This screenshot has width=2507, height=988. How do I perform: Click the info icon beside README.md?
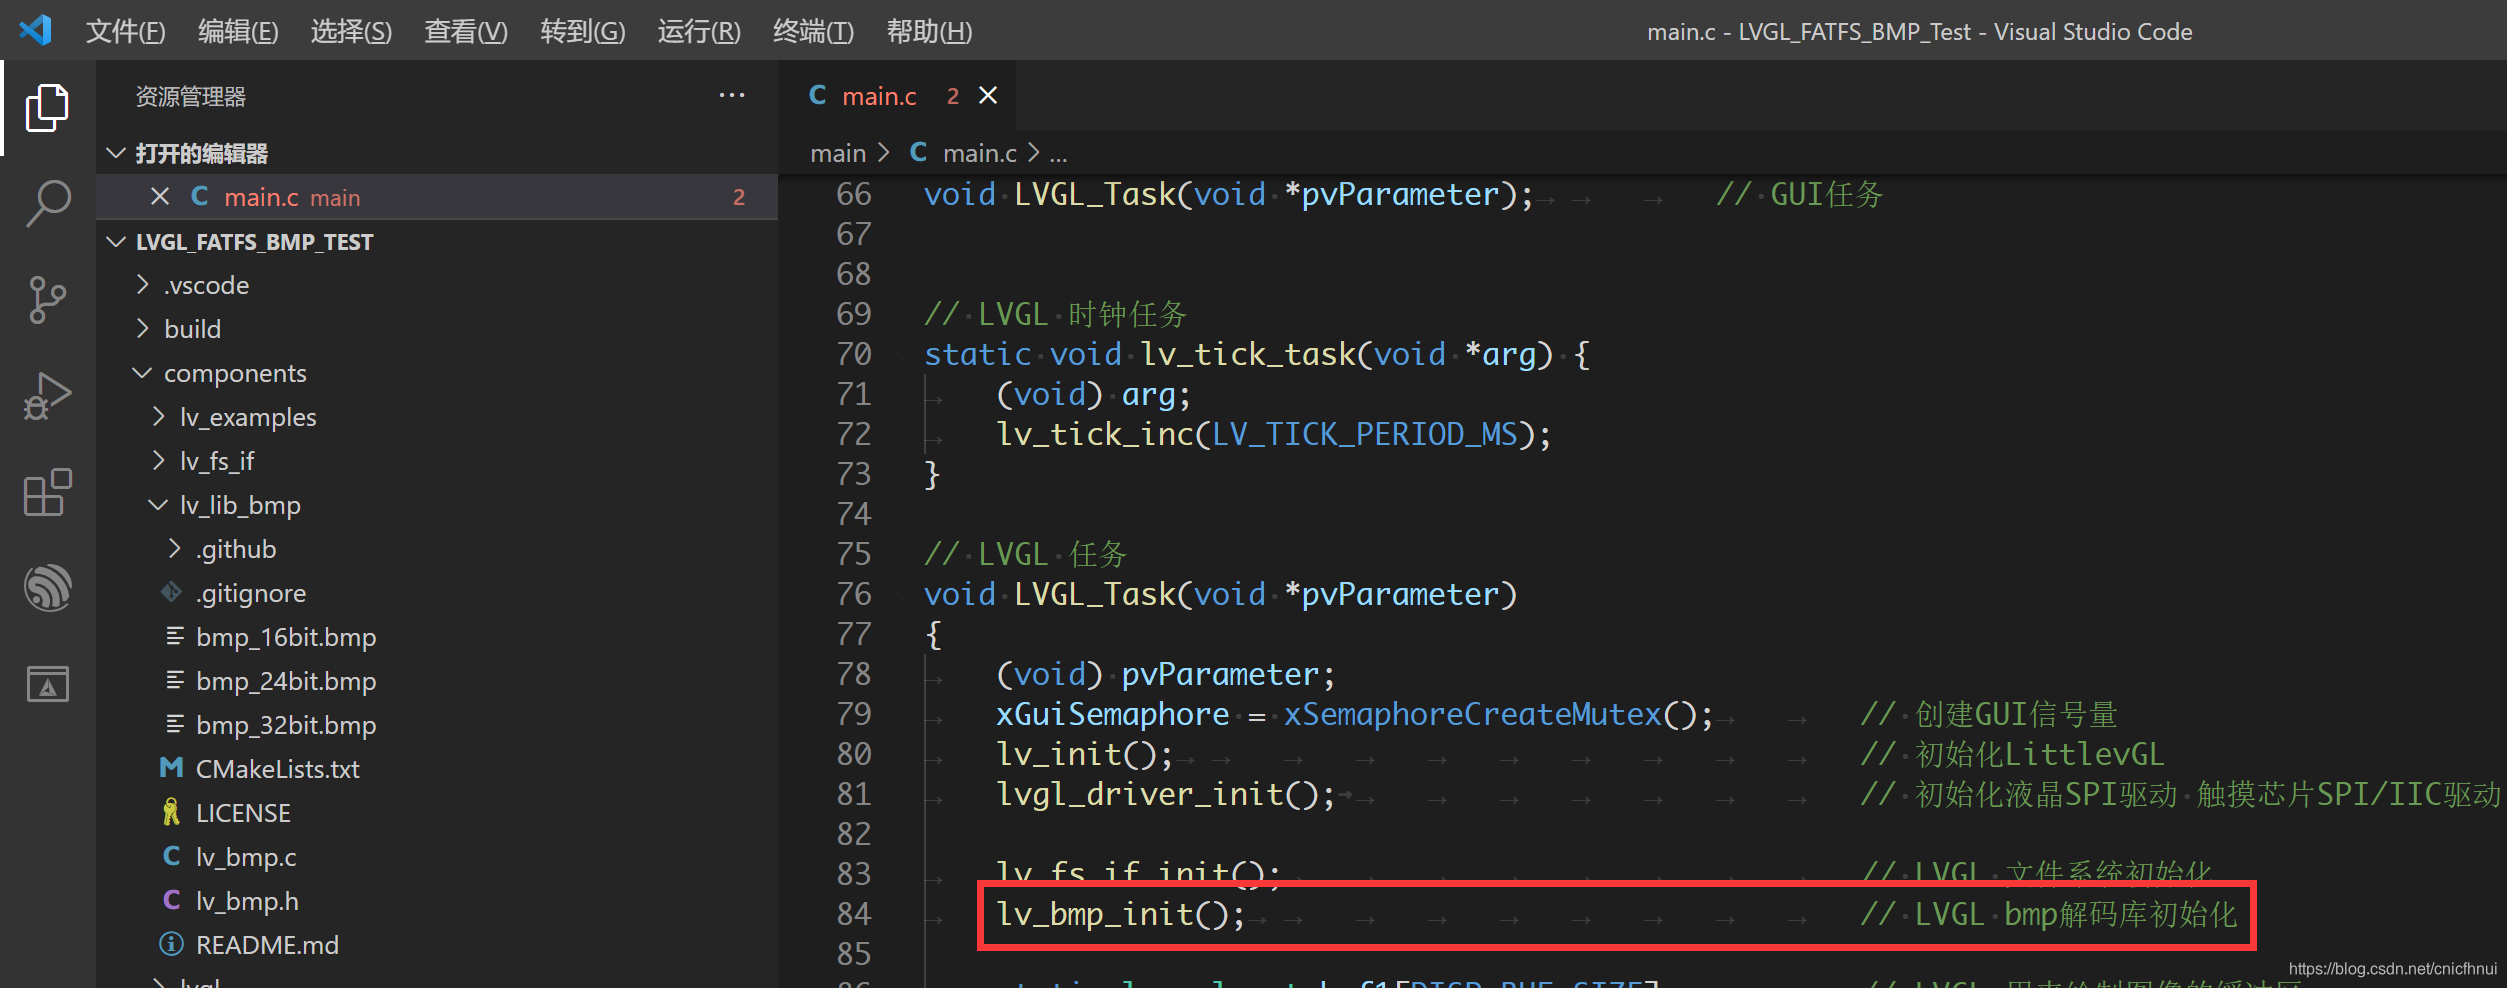tap(172, 945)
